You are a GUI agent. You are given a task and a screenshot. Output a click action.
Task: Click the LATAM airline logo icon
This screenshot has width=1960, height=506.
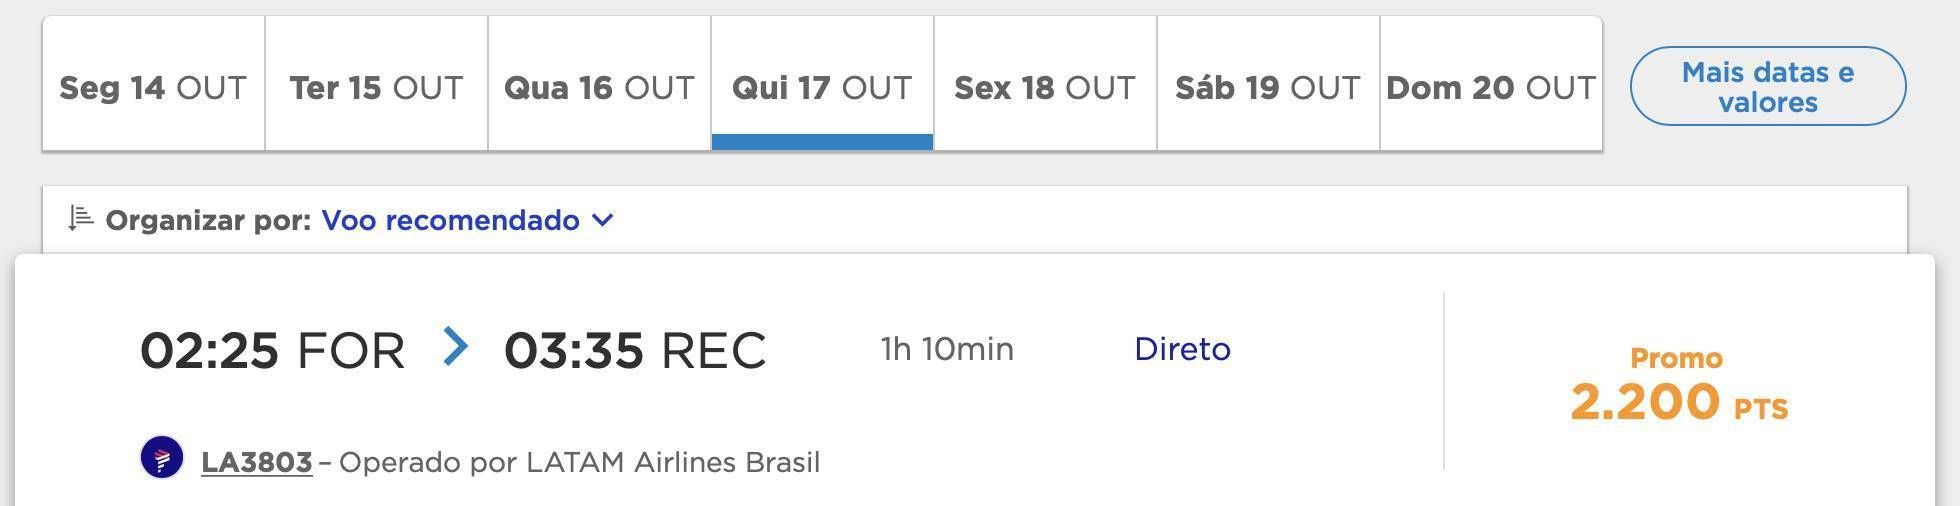click(x=162, y=458)
